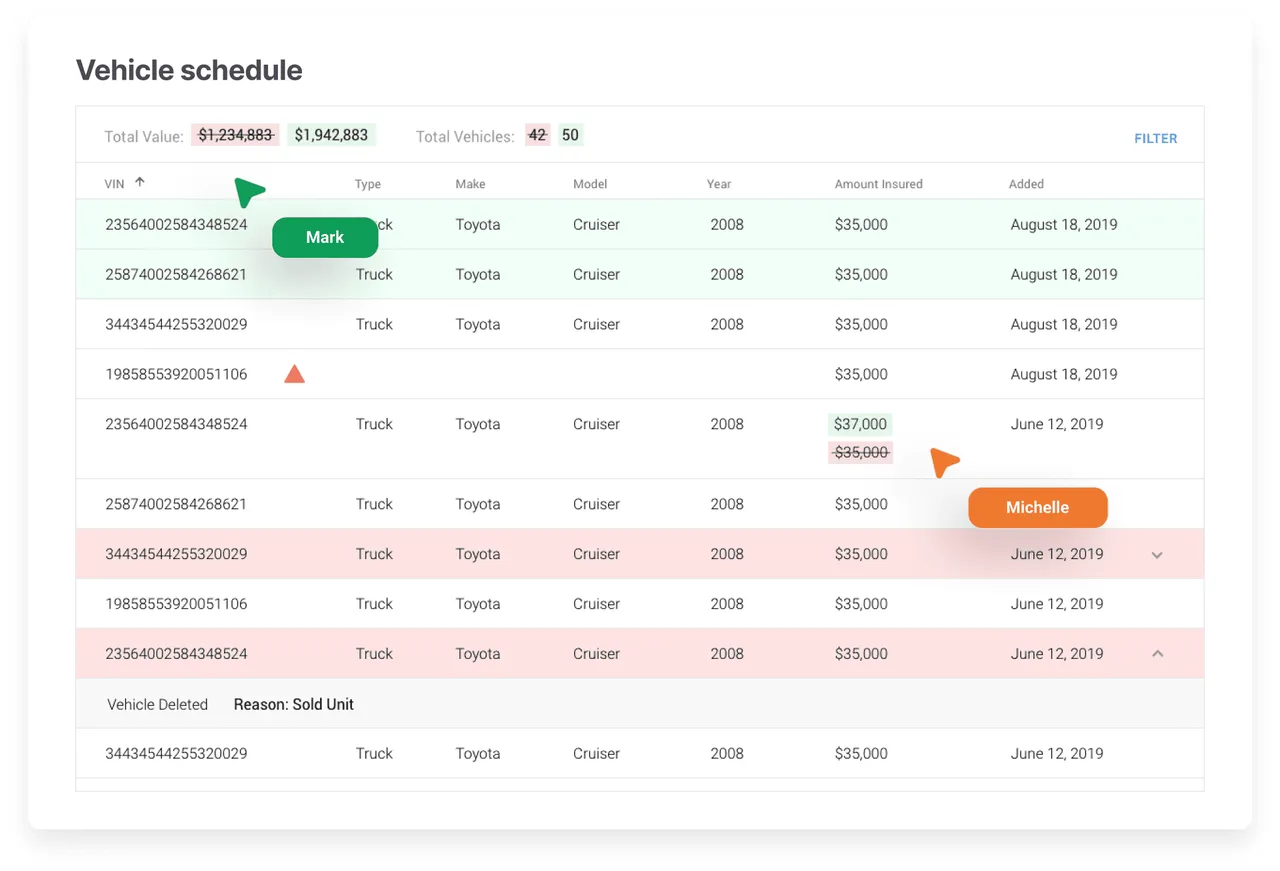Click the Year column header
1280x871 pixels.
click(x=719, y=184)
